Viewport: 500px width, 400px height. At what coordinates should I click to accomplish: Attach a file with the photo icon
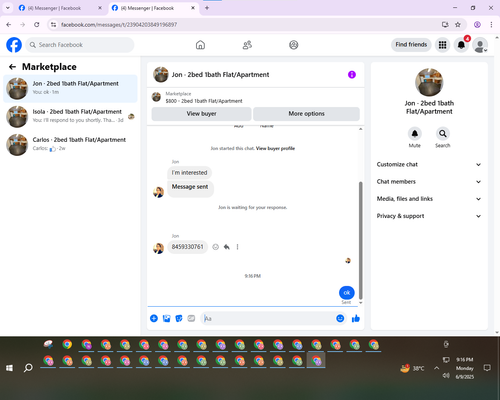[x=166, y=318]
